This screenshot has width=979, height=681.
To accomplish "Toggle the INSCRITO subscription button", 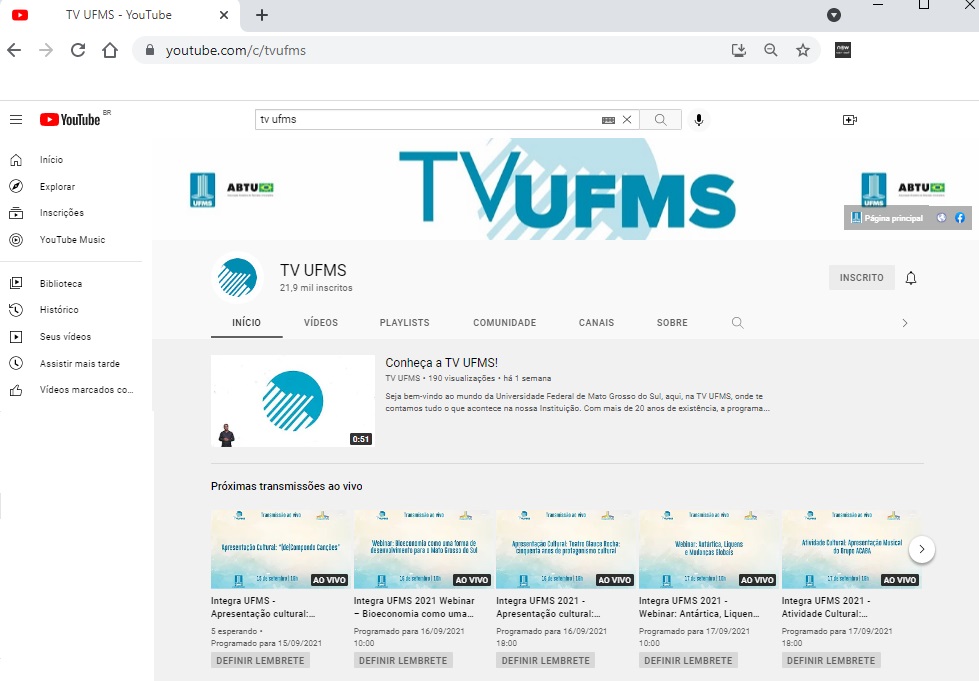I will [x=861, y=278].
